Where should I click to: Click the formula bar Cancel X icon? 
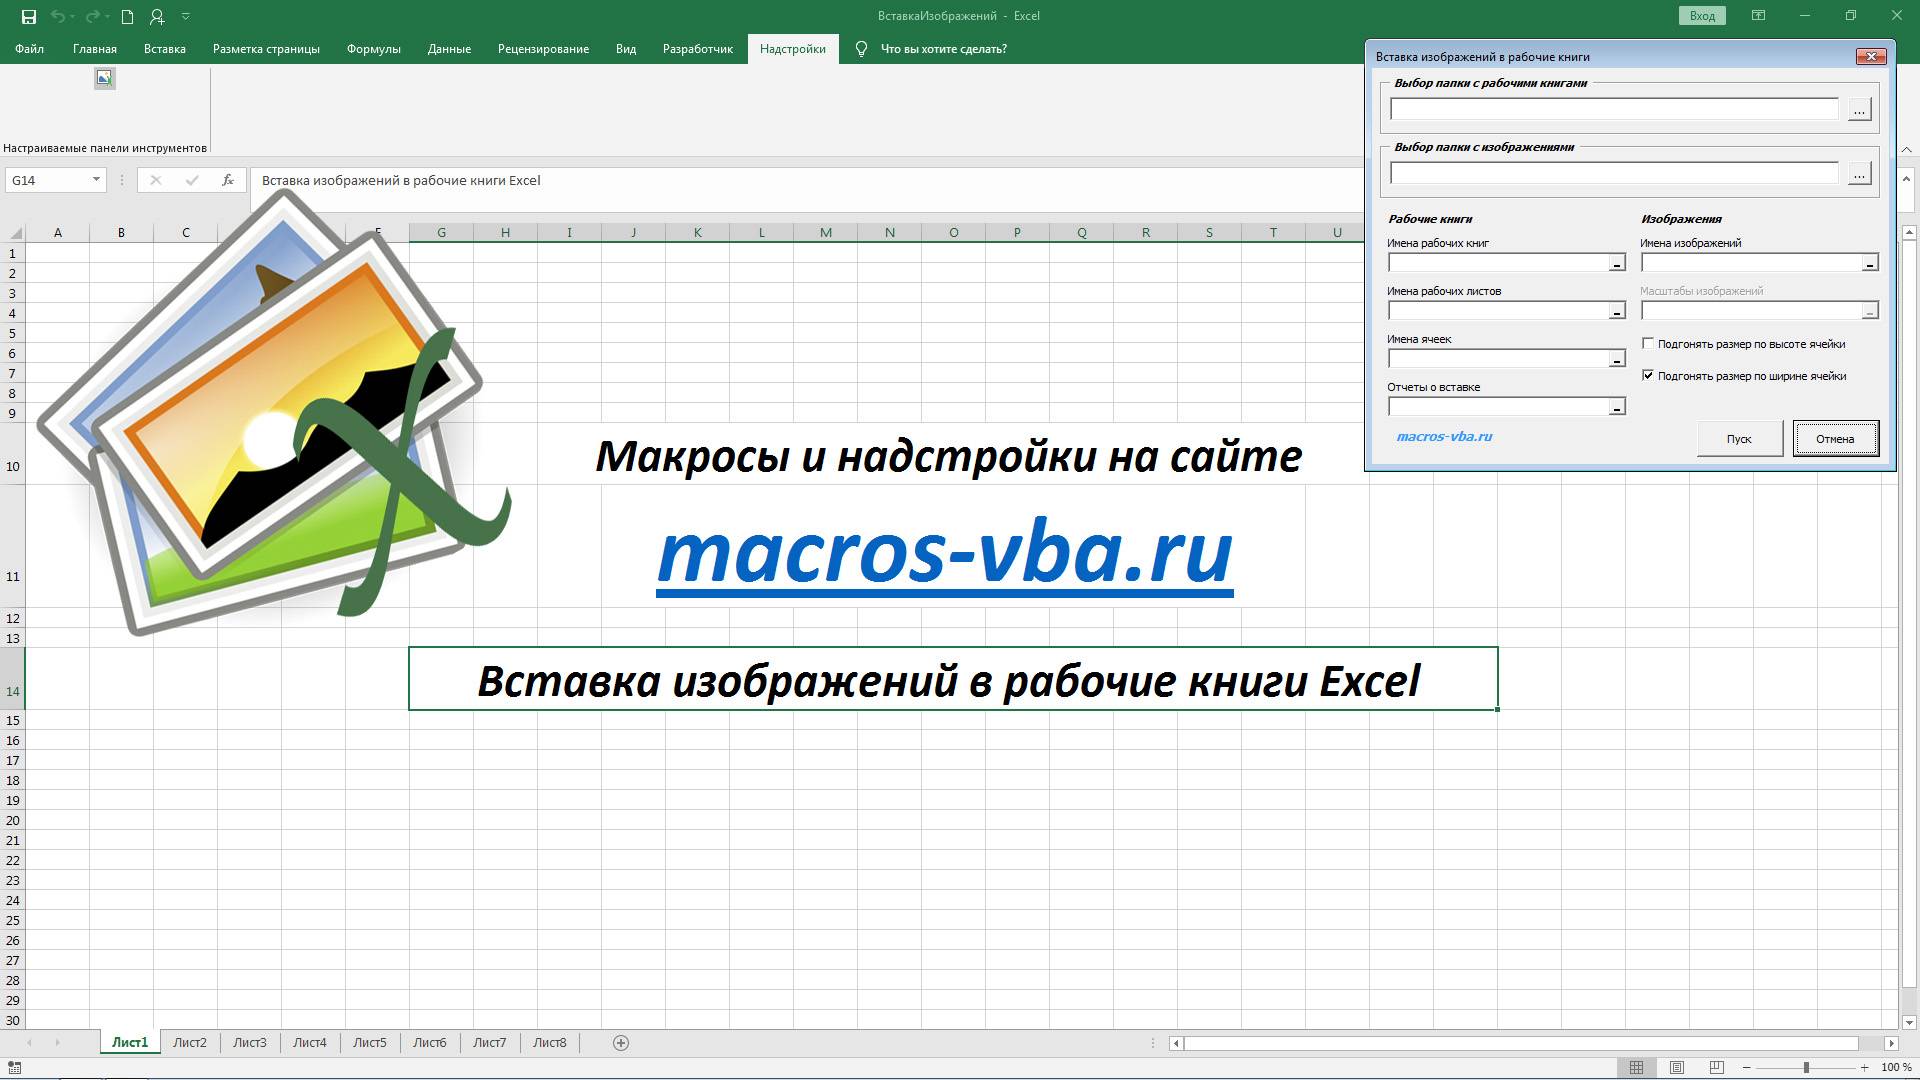(x=156, y=180)
